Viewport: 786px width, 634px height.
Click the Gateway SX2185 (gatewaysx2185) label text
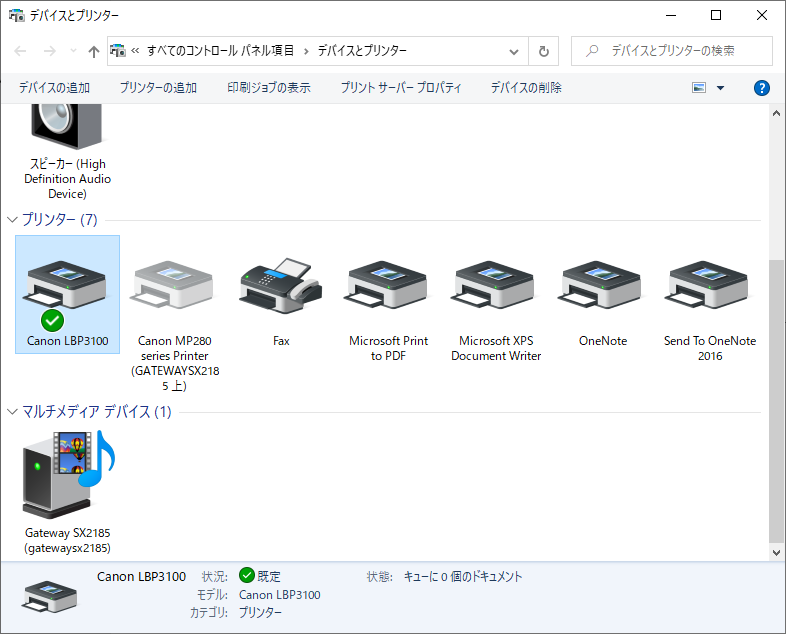[68, 540]
